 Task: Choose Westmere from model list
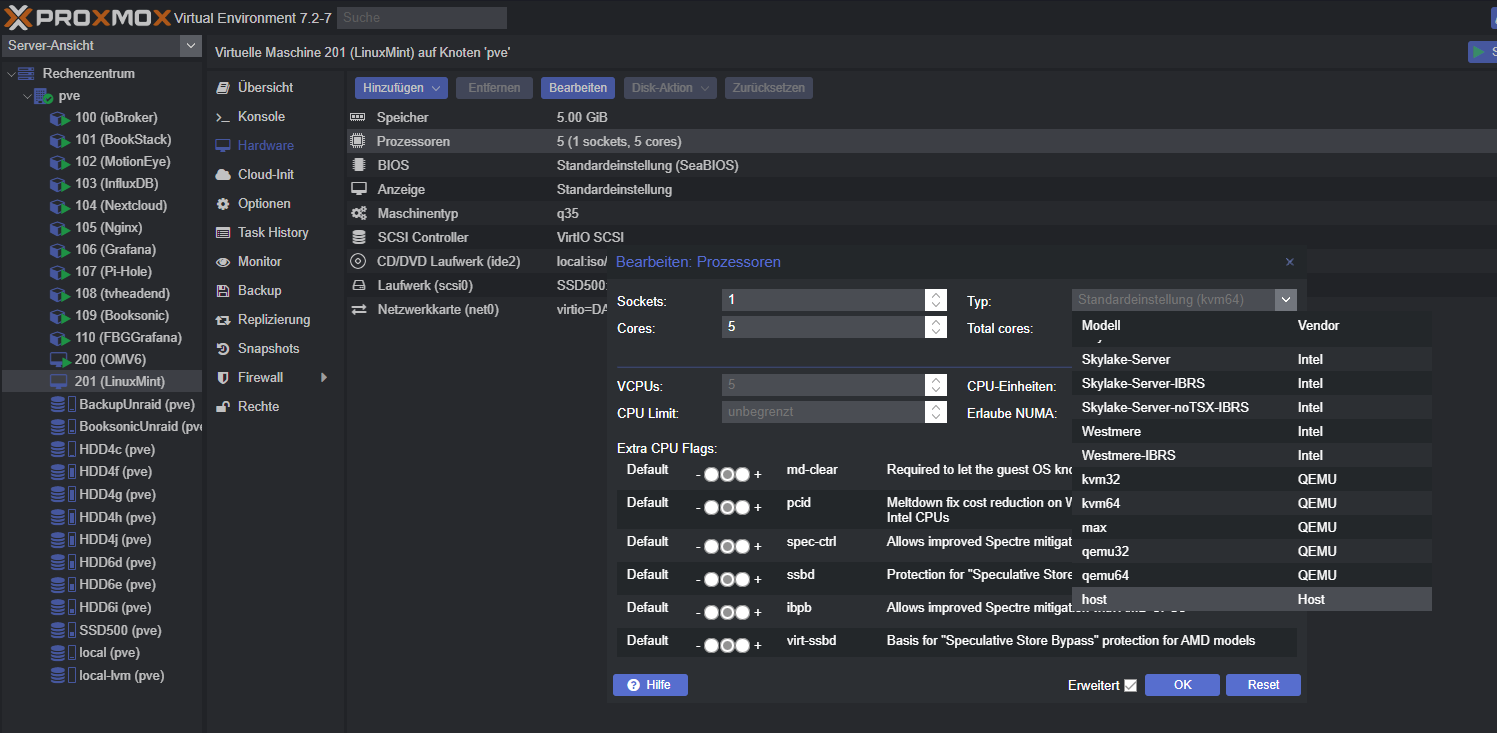(1252, 432)
